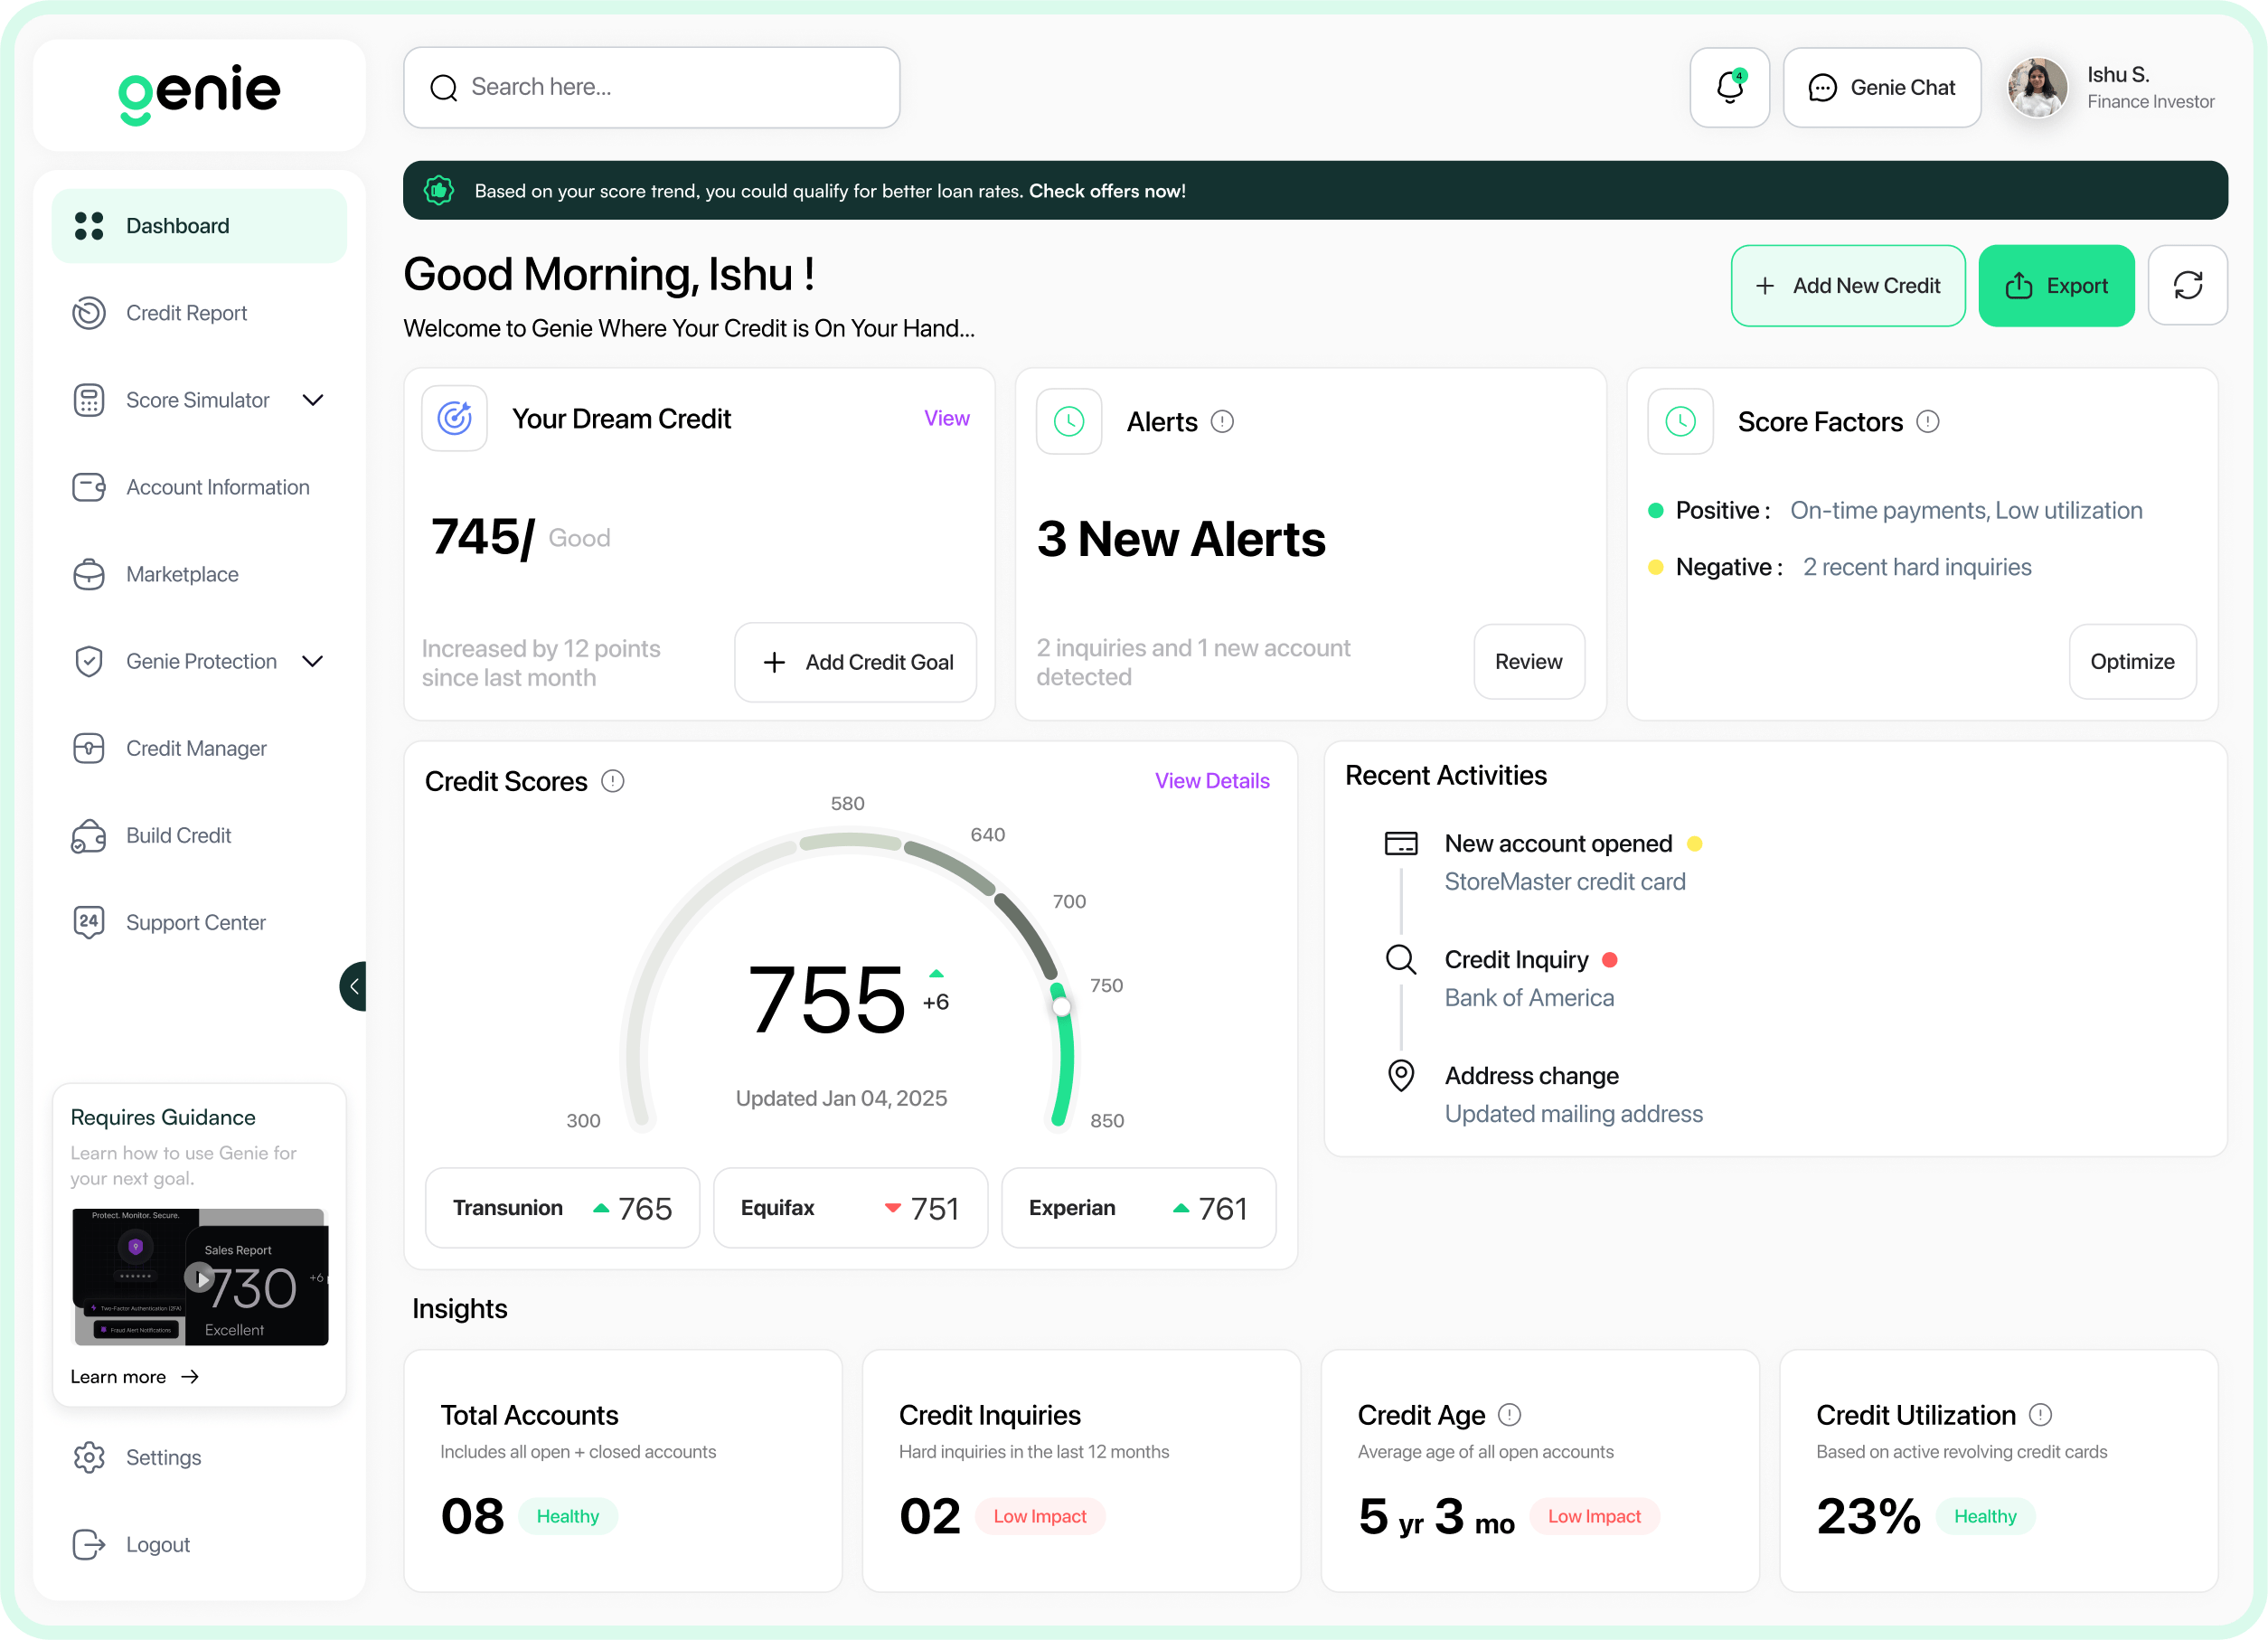Click the Credit Scores info icon
Viewport: 2268px width, 1640px height.
coord(612,781)
